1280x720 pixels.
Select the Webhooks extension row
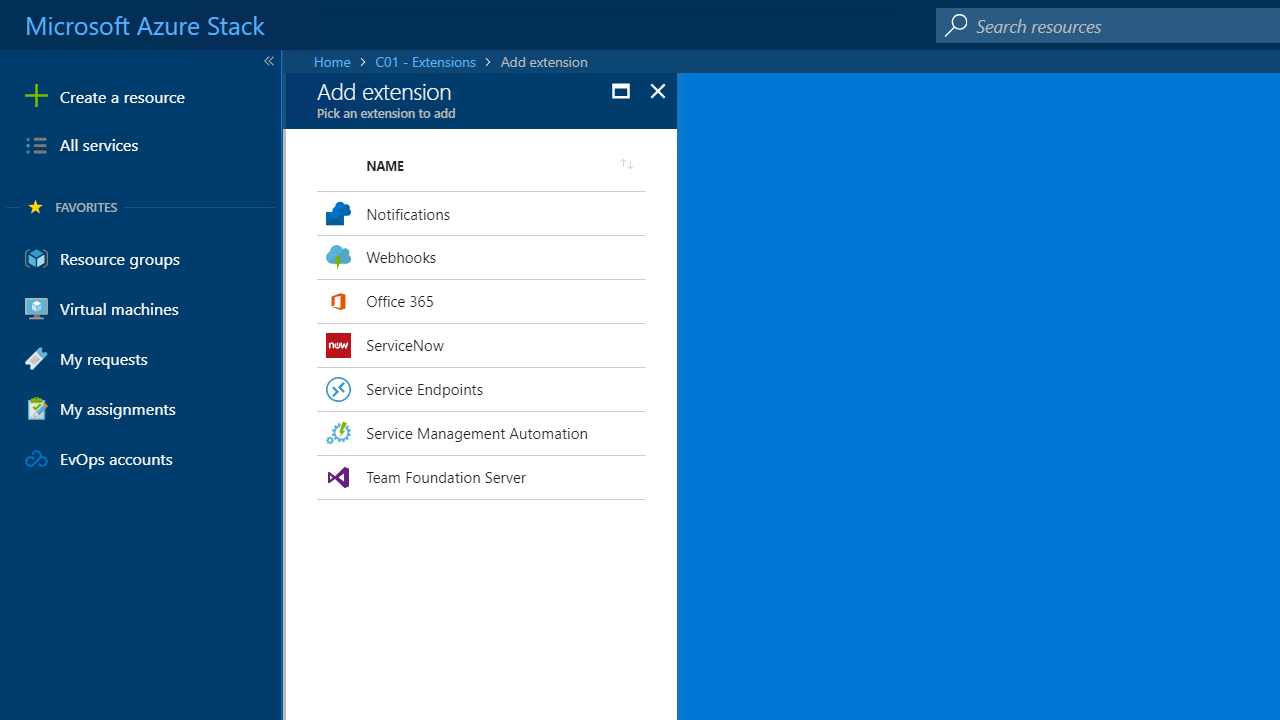coord(481,258)
